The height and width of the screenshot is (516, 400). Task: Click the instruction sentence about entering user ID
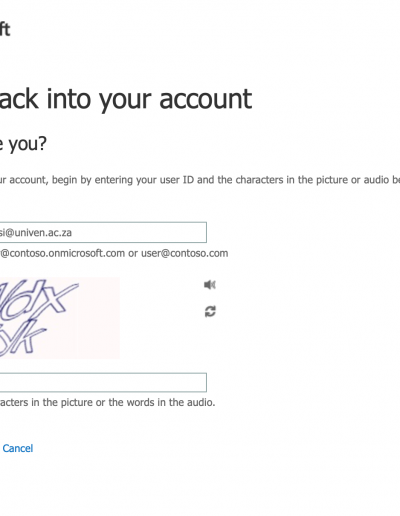tap(200, 180)
